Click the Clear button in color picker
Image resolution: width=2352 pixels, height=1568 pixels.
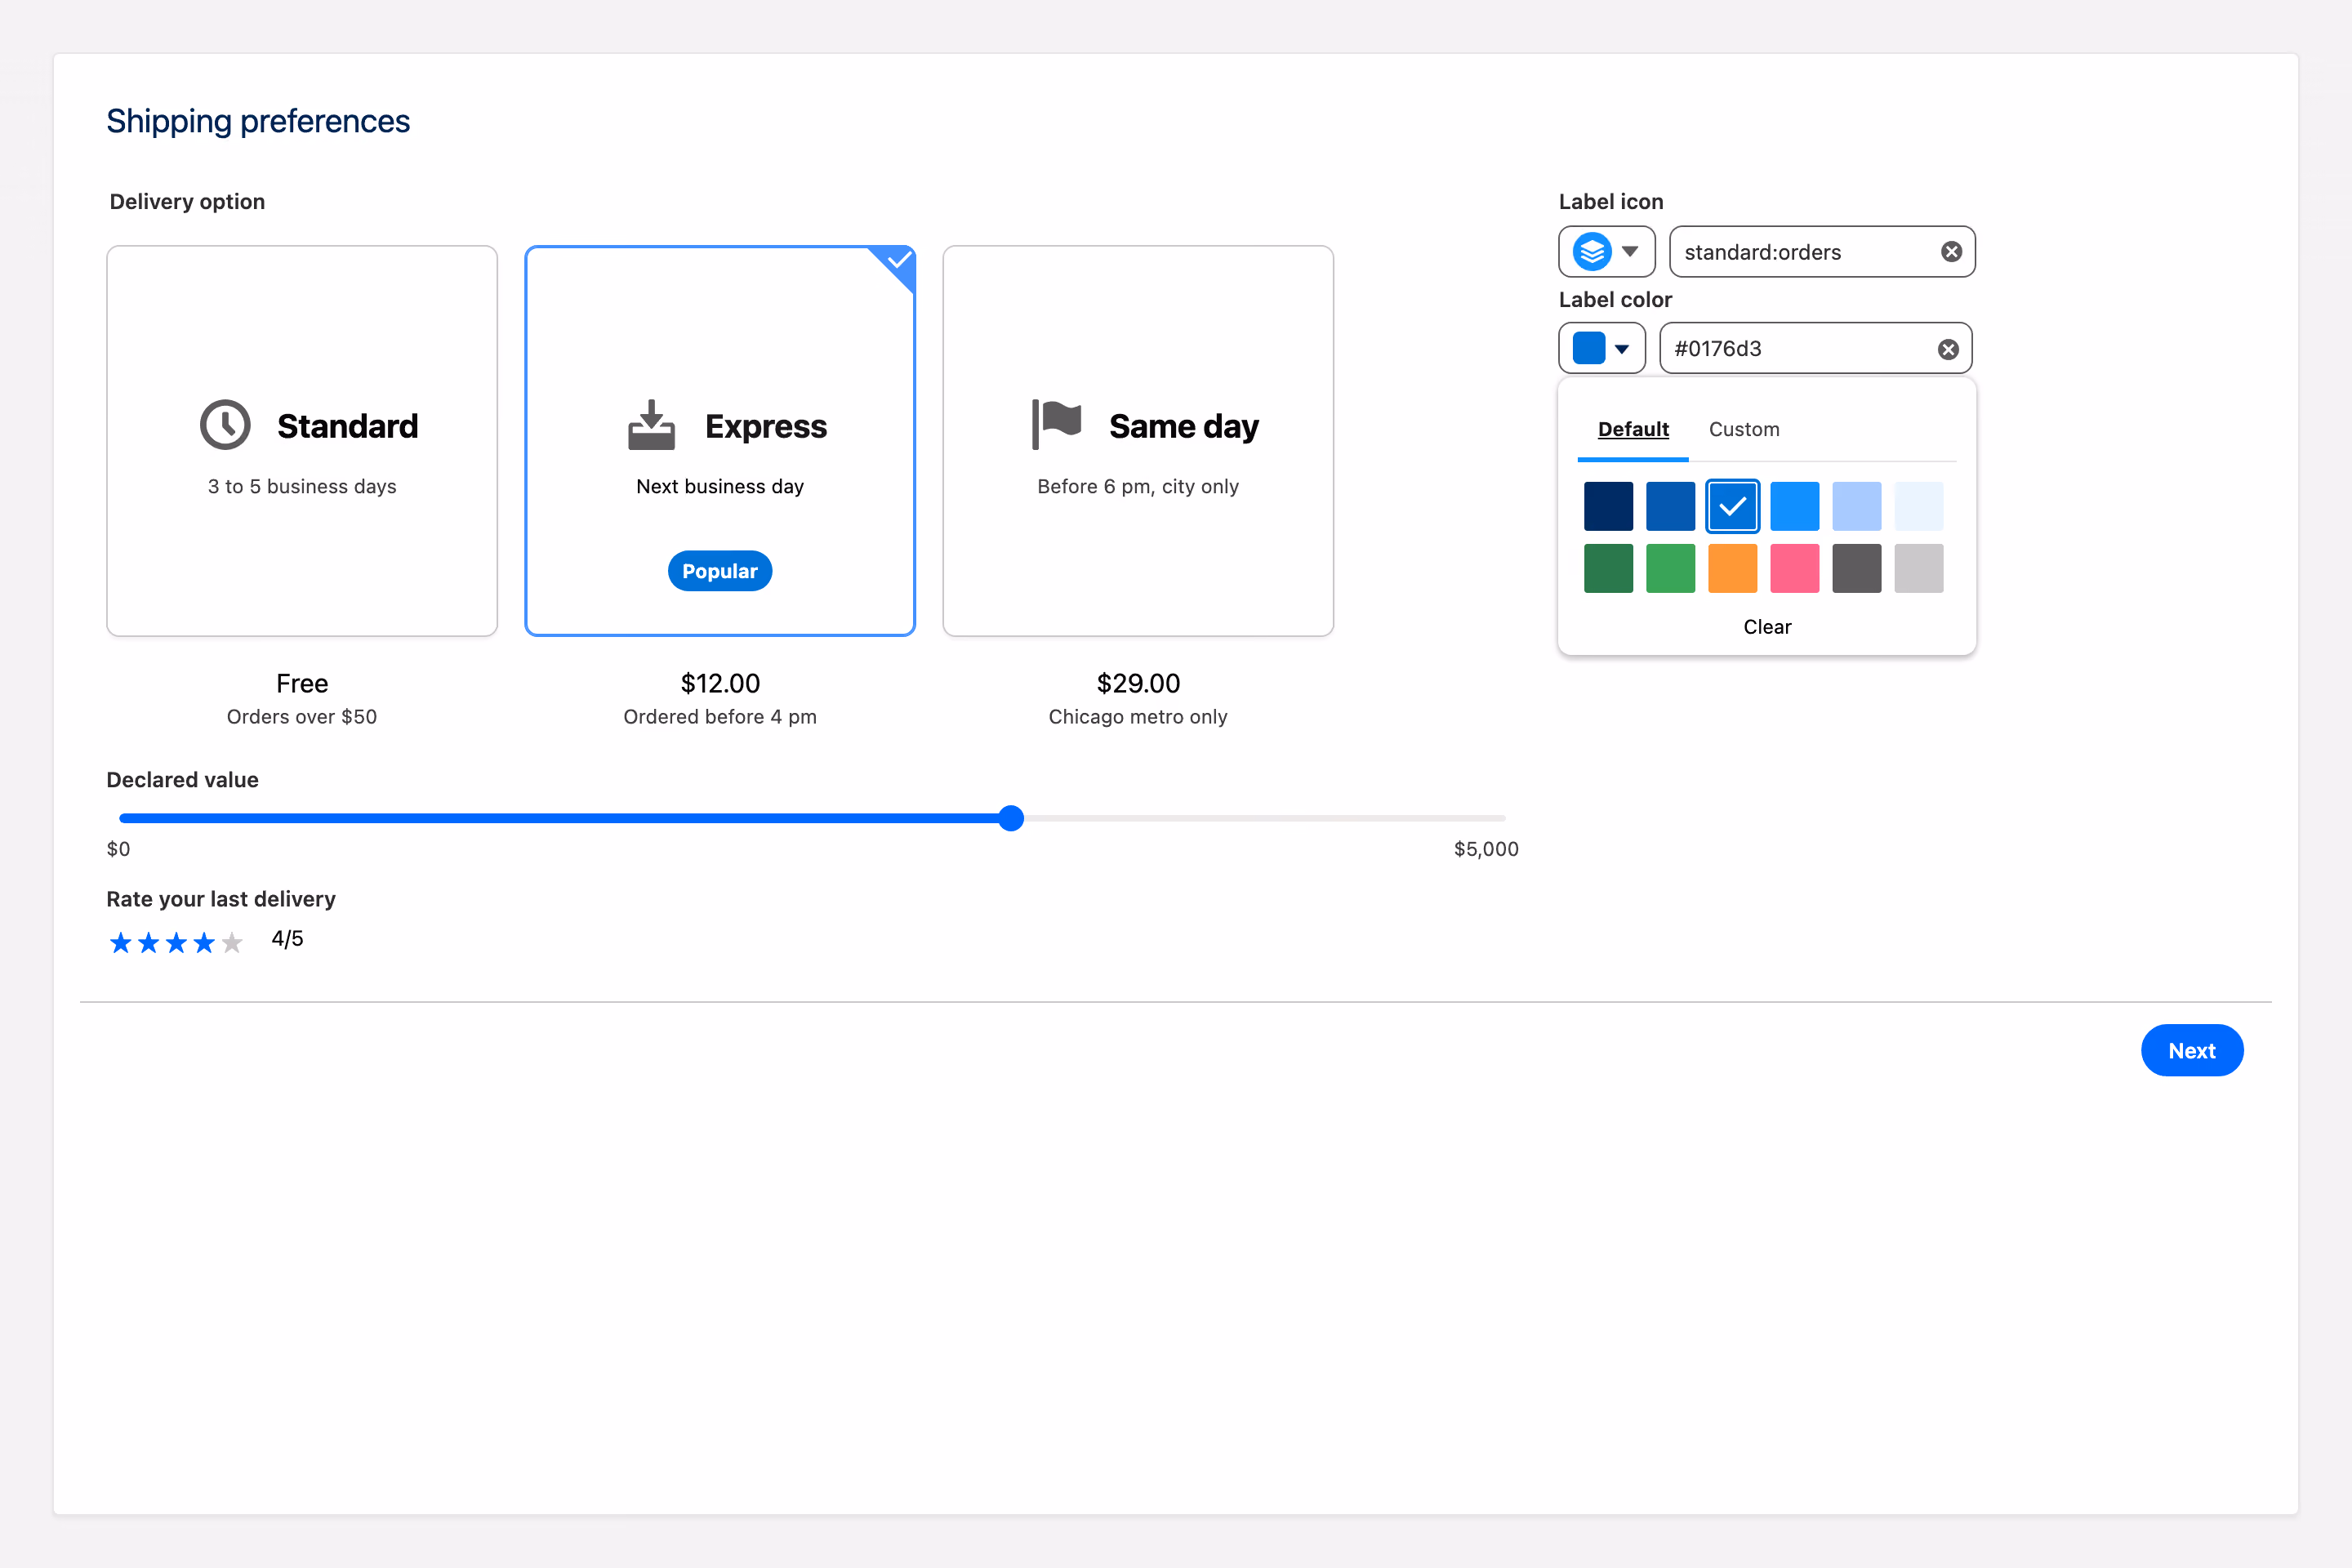(x=1767, y=627)
